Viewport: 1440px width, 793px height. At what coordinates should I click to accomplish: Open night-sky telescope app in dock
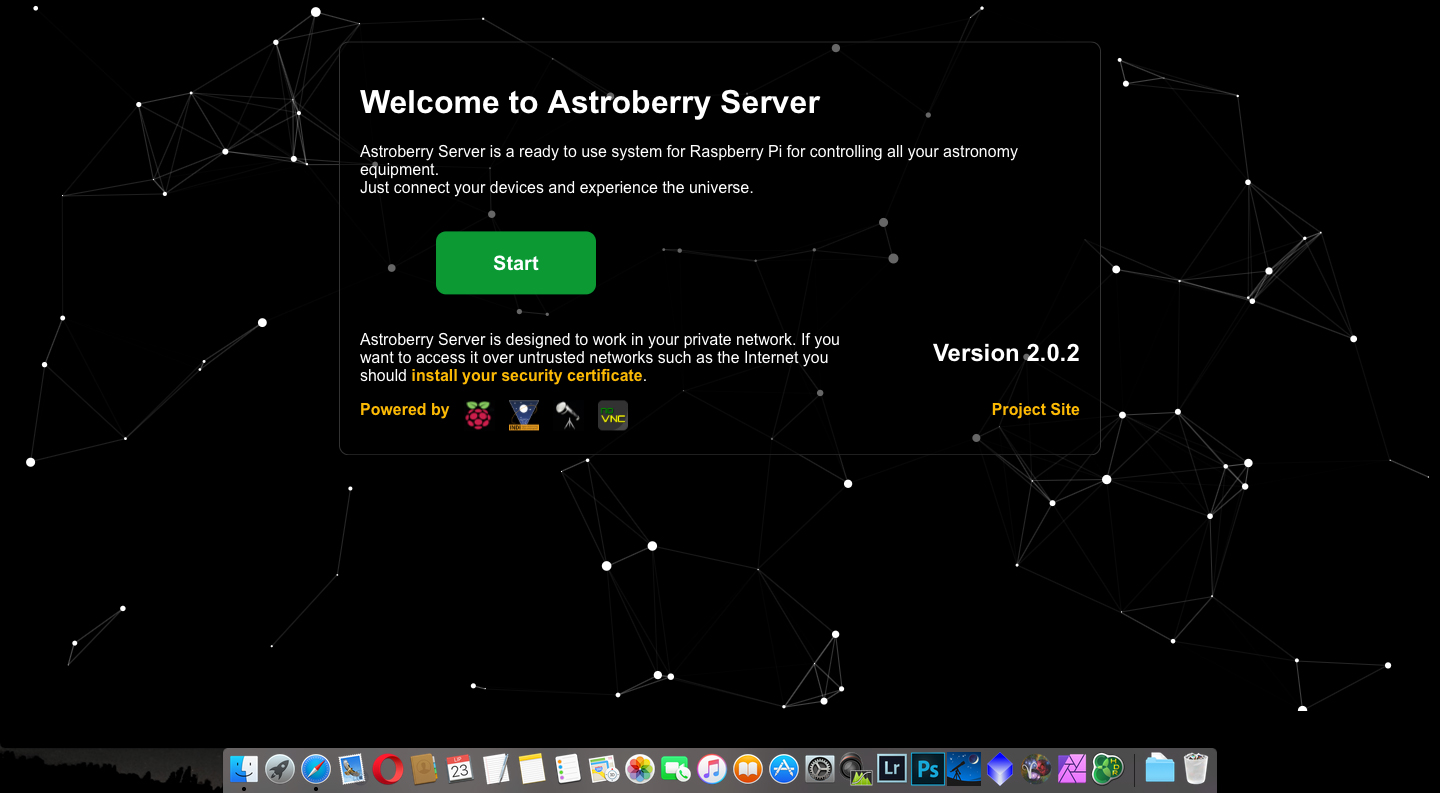[964, 769]
